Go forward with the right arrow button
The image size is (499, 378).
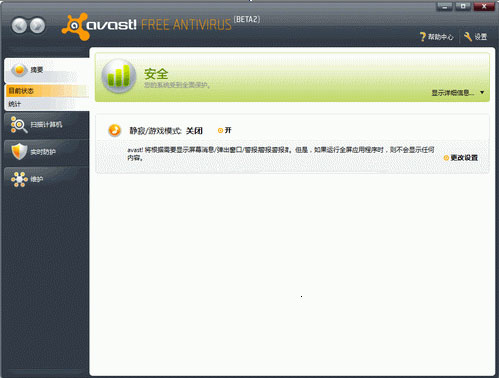pyautogui.click(x=37, y=26)
